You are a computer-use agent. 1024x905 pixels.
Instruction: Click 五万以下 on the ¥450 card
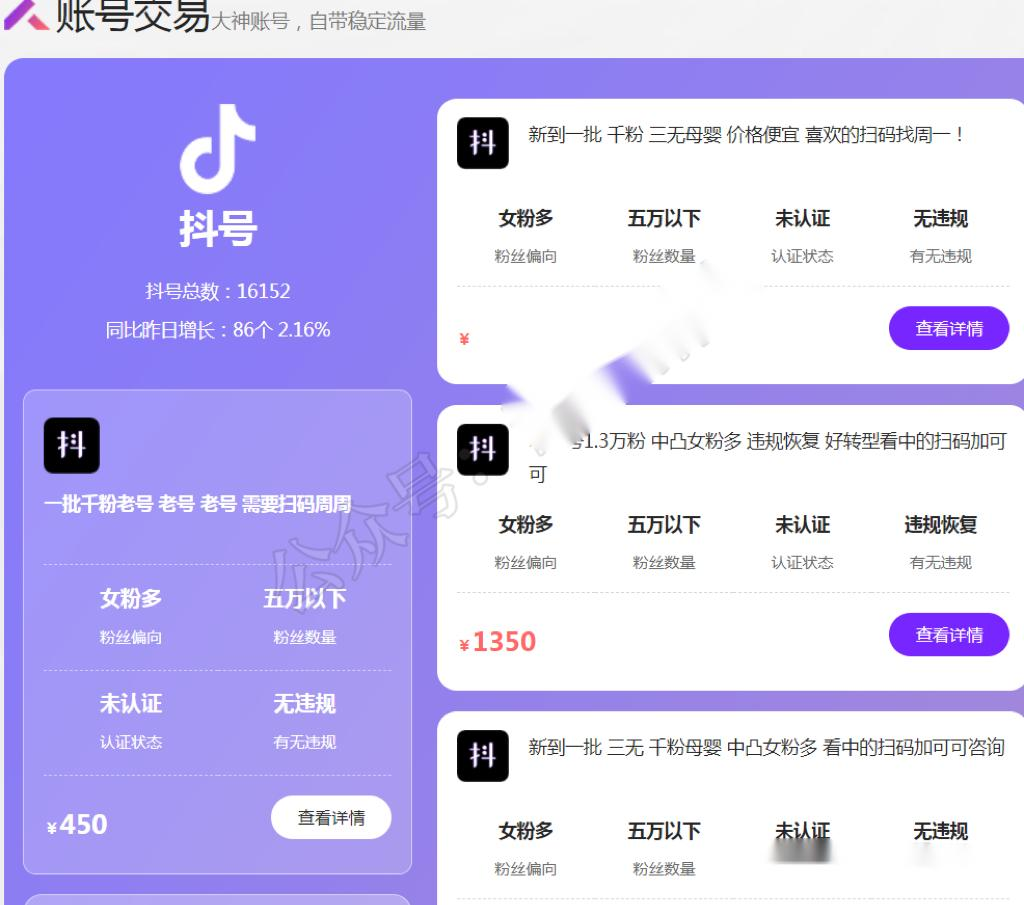pyautogui.click(x=304, y=598)
